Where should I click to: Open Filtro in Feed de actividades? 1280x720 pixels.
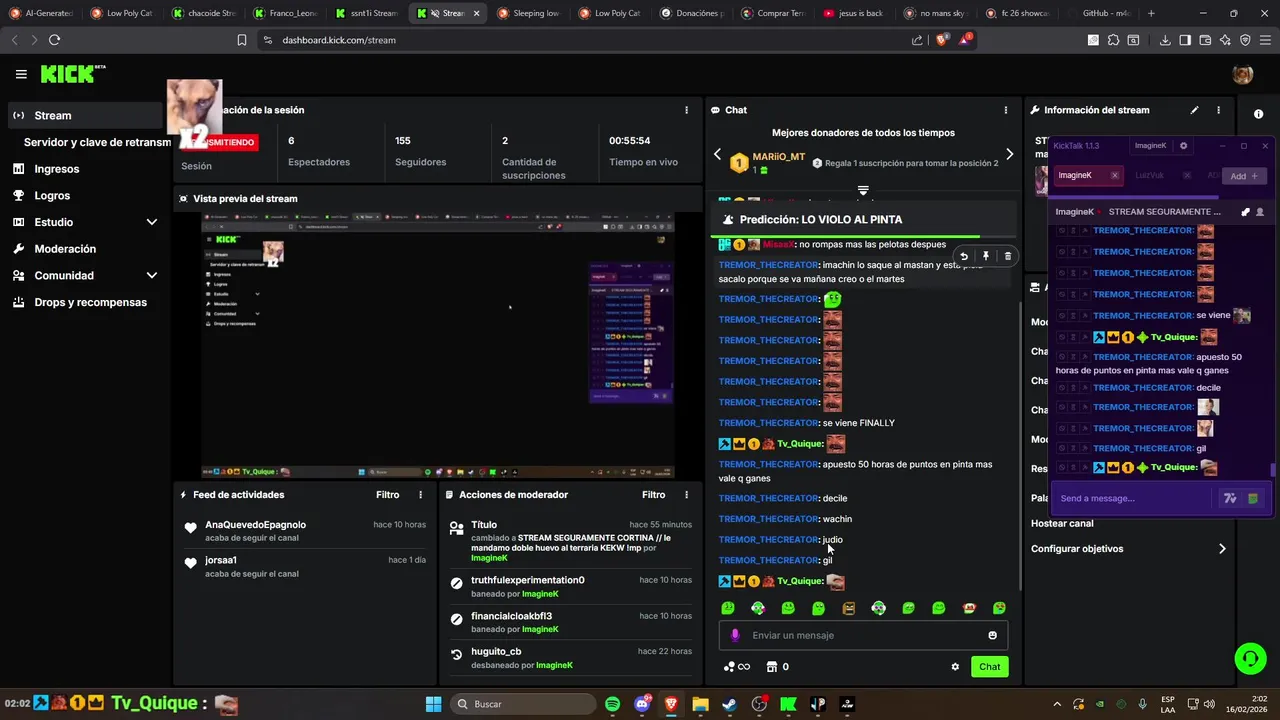pos(387,495)
